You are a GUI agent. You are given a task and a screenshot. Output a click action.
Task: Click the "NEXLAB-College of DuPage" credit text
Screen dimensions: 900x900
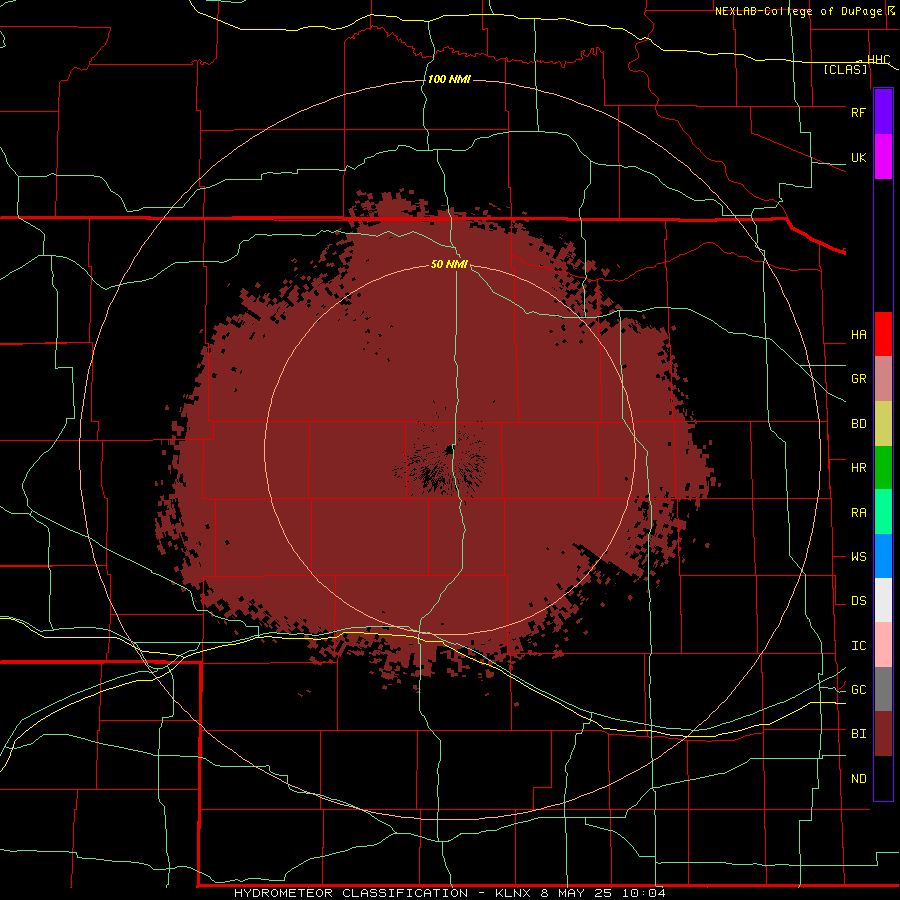pos(799,11)
